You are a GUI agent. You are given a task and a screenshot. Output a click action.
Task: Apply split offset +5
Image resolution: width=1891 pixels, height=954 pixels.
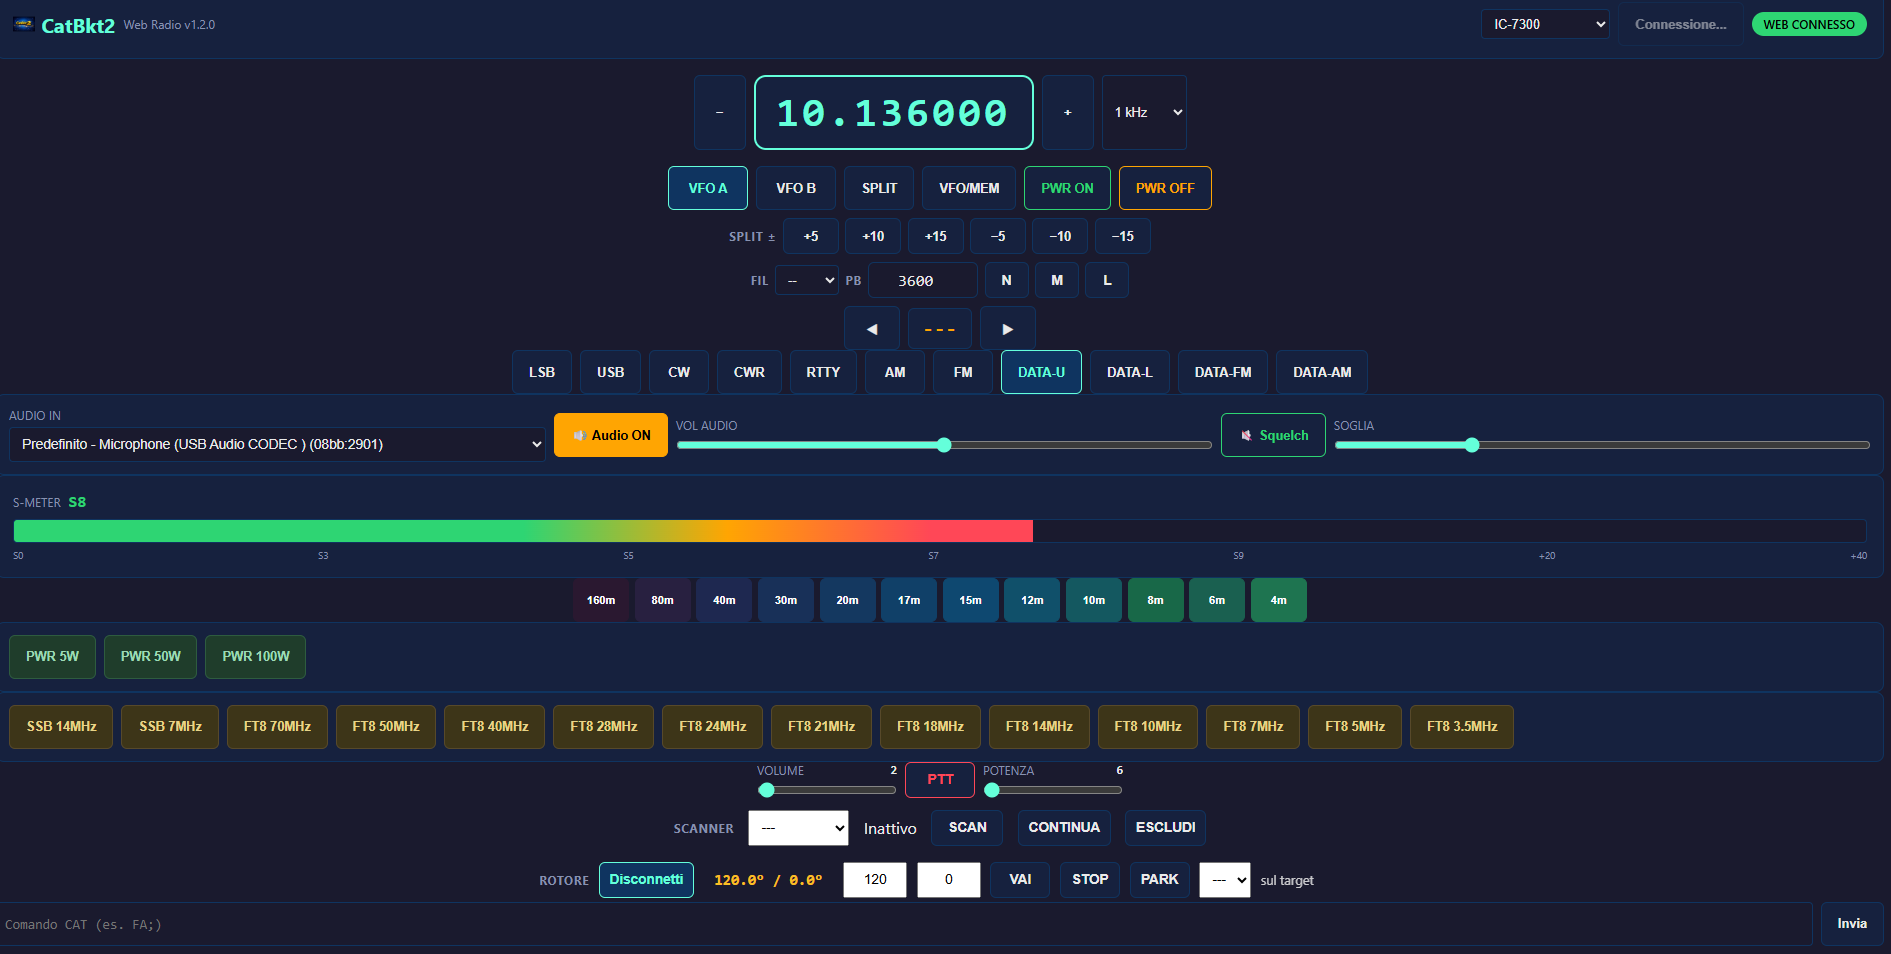click(x=811, y=236)
